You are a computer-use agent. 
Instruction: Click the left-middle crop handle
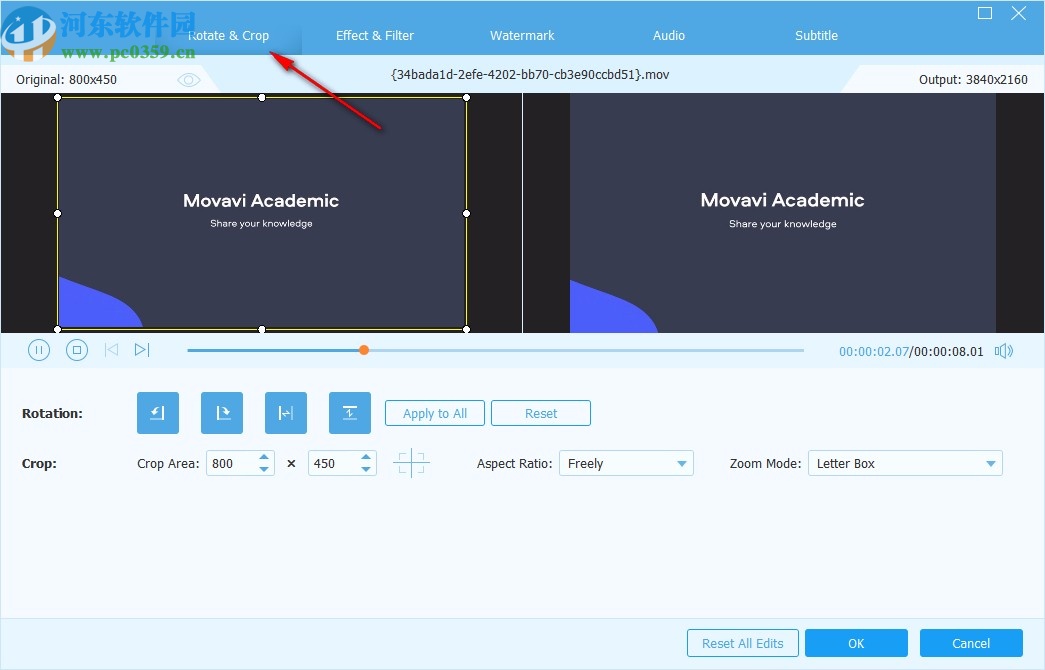coord(57,213)
